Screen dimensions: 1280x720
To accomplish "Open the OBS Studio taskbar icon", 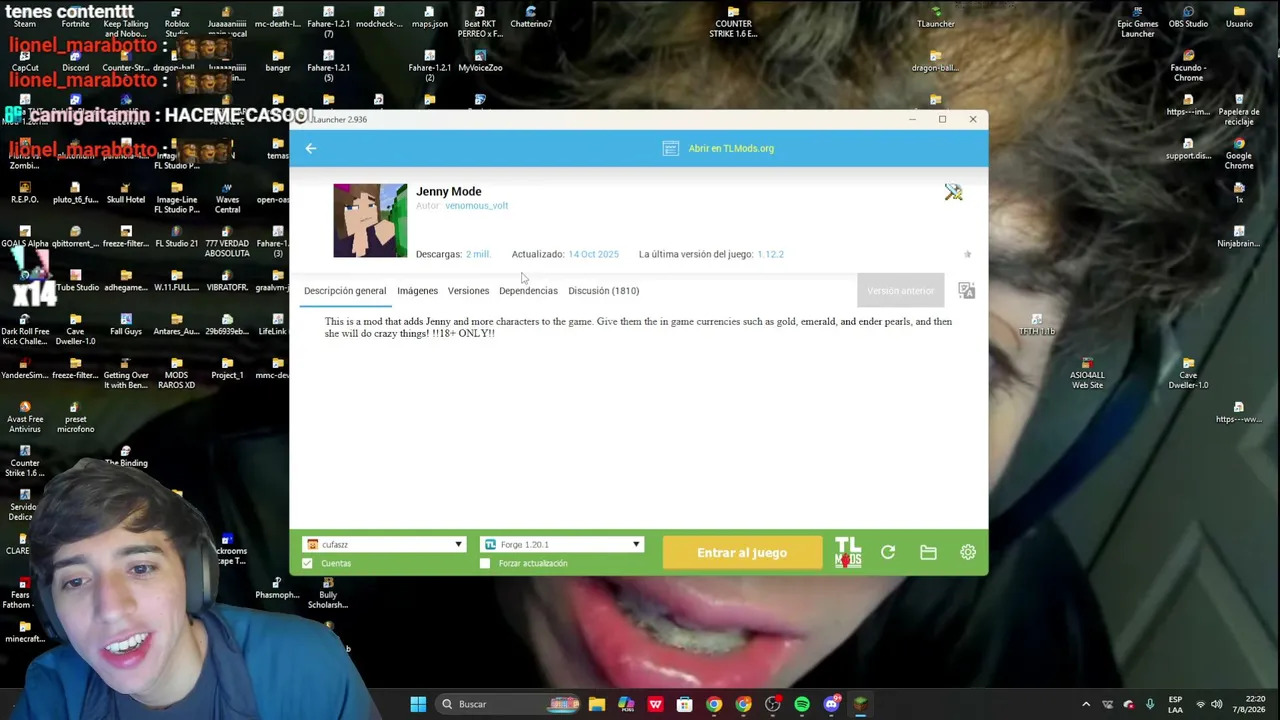I will pyautogui.click(x=772, y=704).
